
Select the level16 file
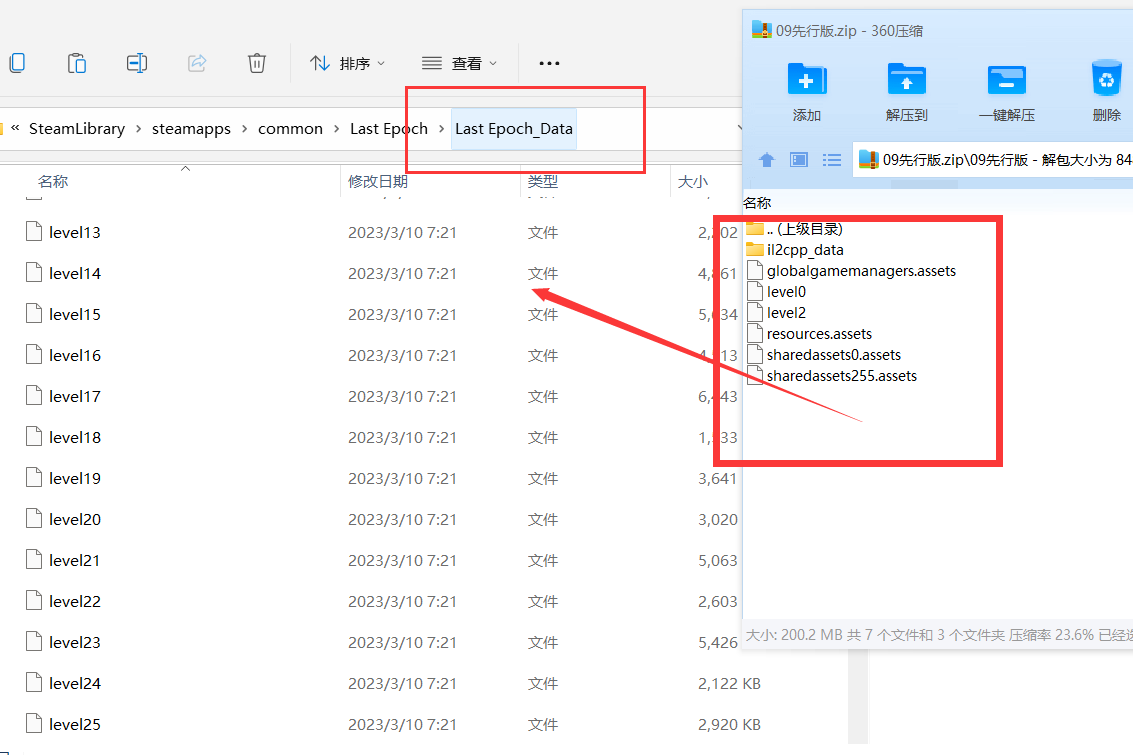pyautogui.click(x=74, y=355)
